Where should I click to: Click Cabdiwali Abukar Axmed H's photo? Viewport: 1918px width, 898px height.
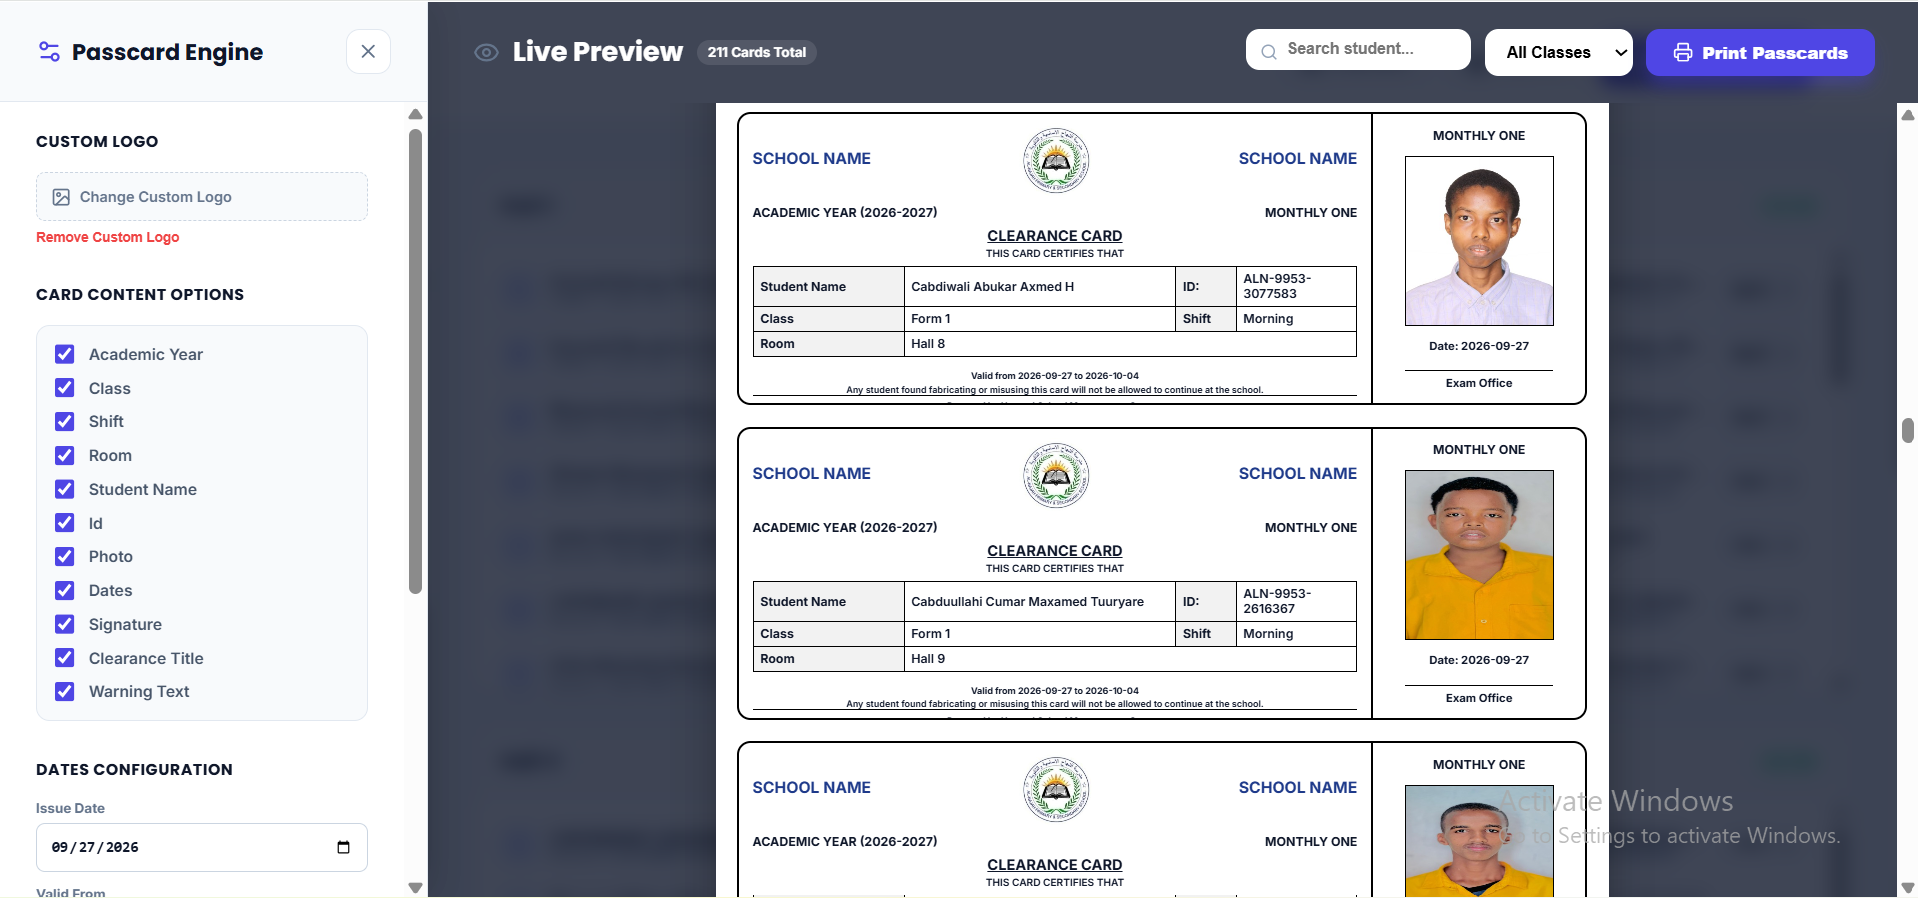pyautogui.click(x=1479, y=241)
